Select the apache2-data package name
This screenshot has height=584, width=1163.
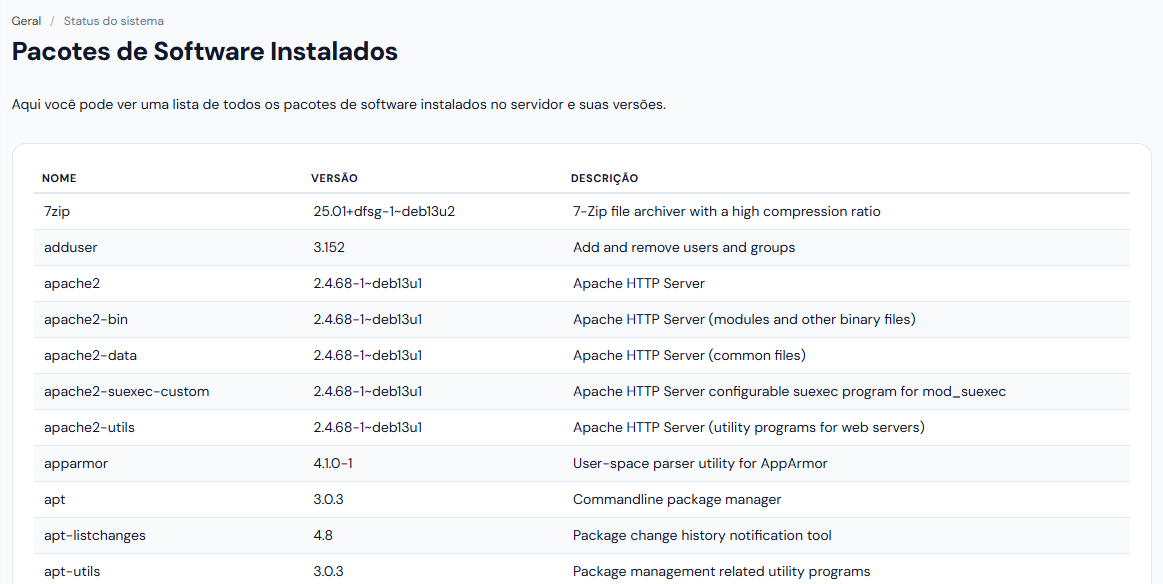click(90, 355)
